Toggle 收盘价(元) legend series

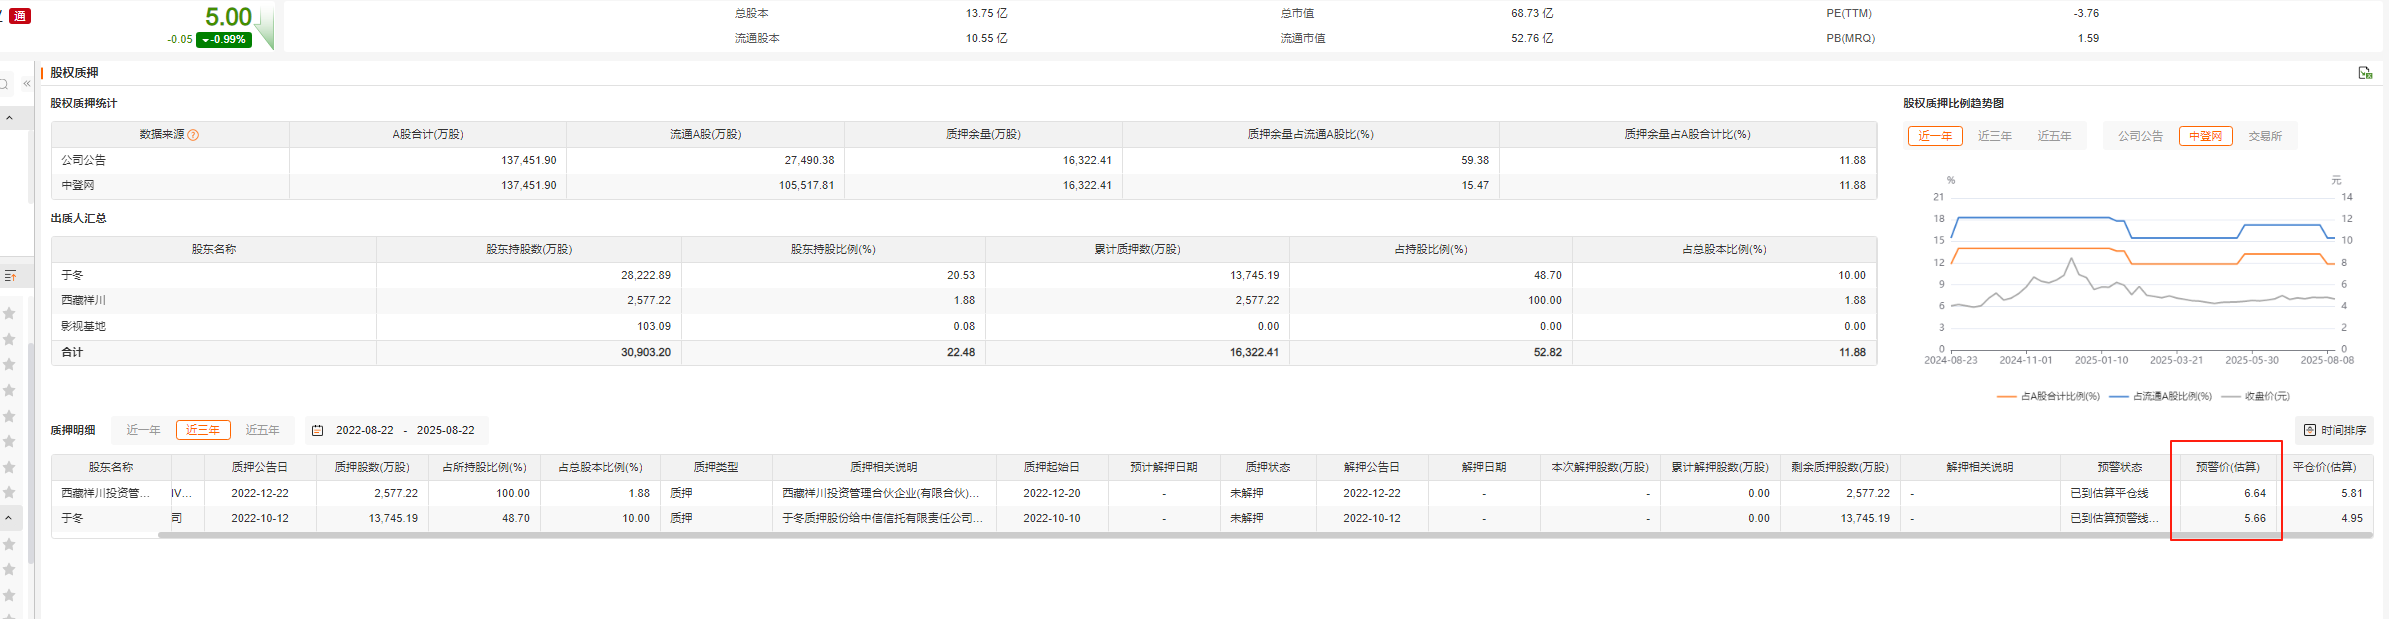coord(2255,397)
